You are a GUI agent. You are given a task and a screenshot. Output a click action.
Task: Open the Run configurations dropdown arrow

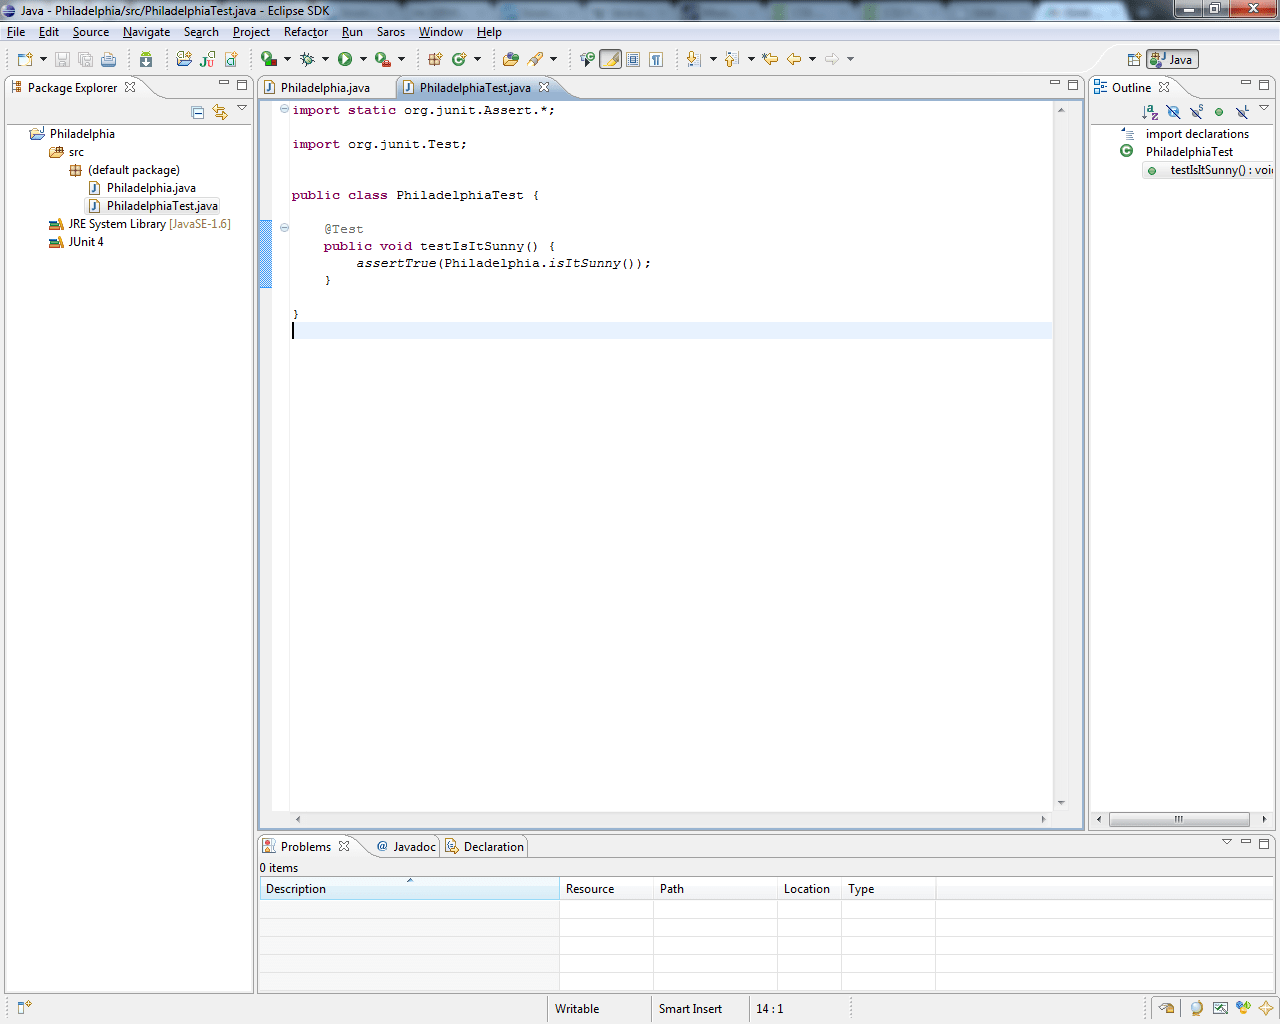click(362, 59)
